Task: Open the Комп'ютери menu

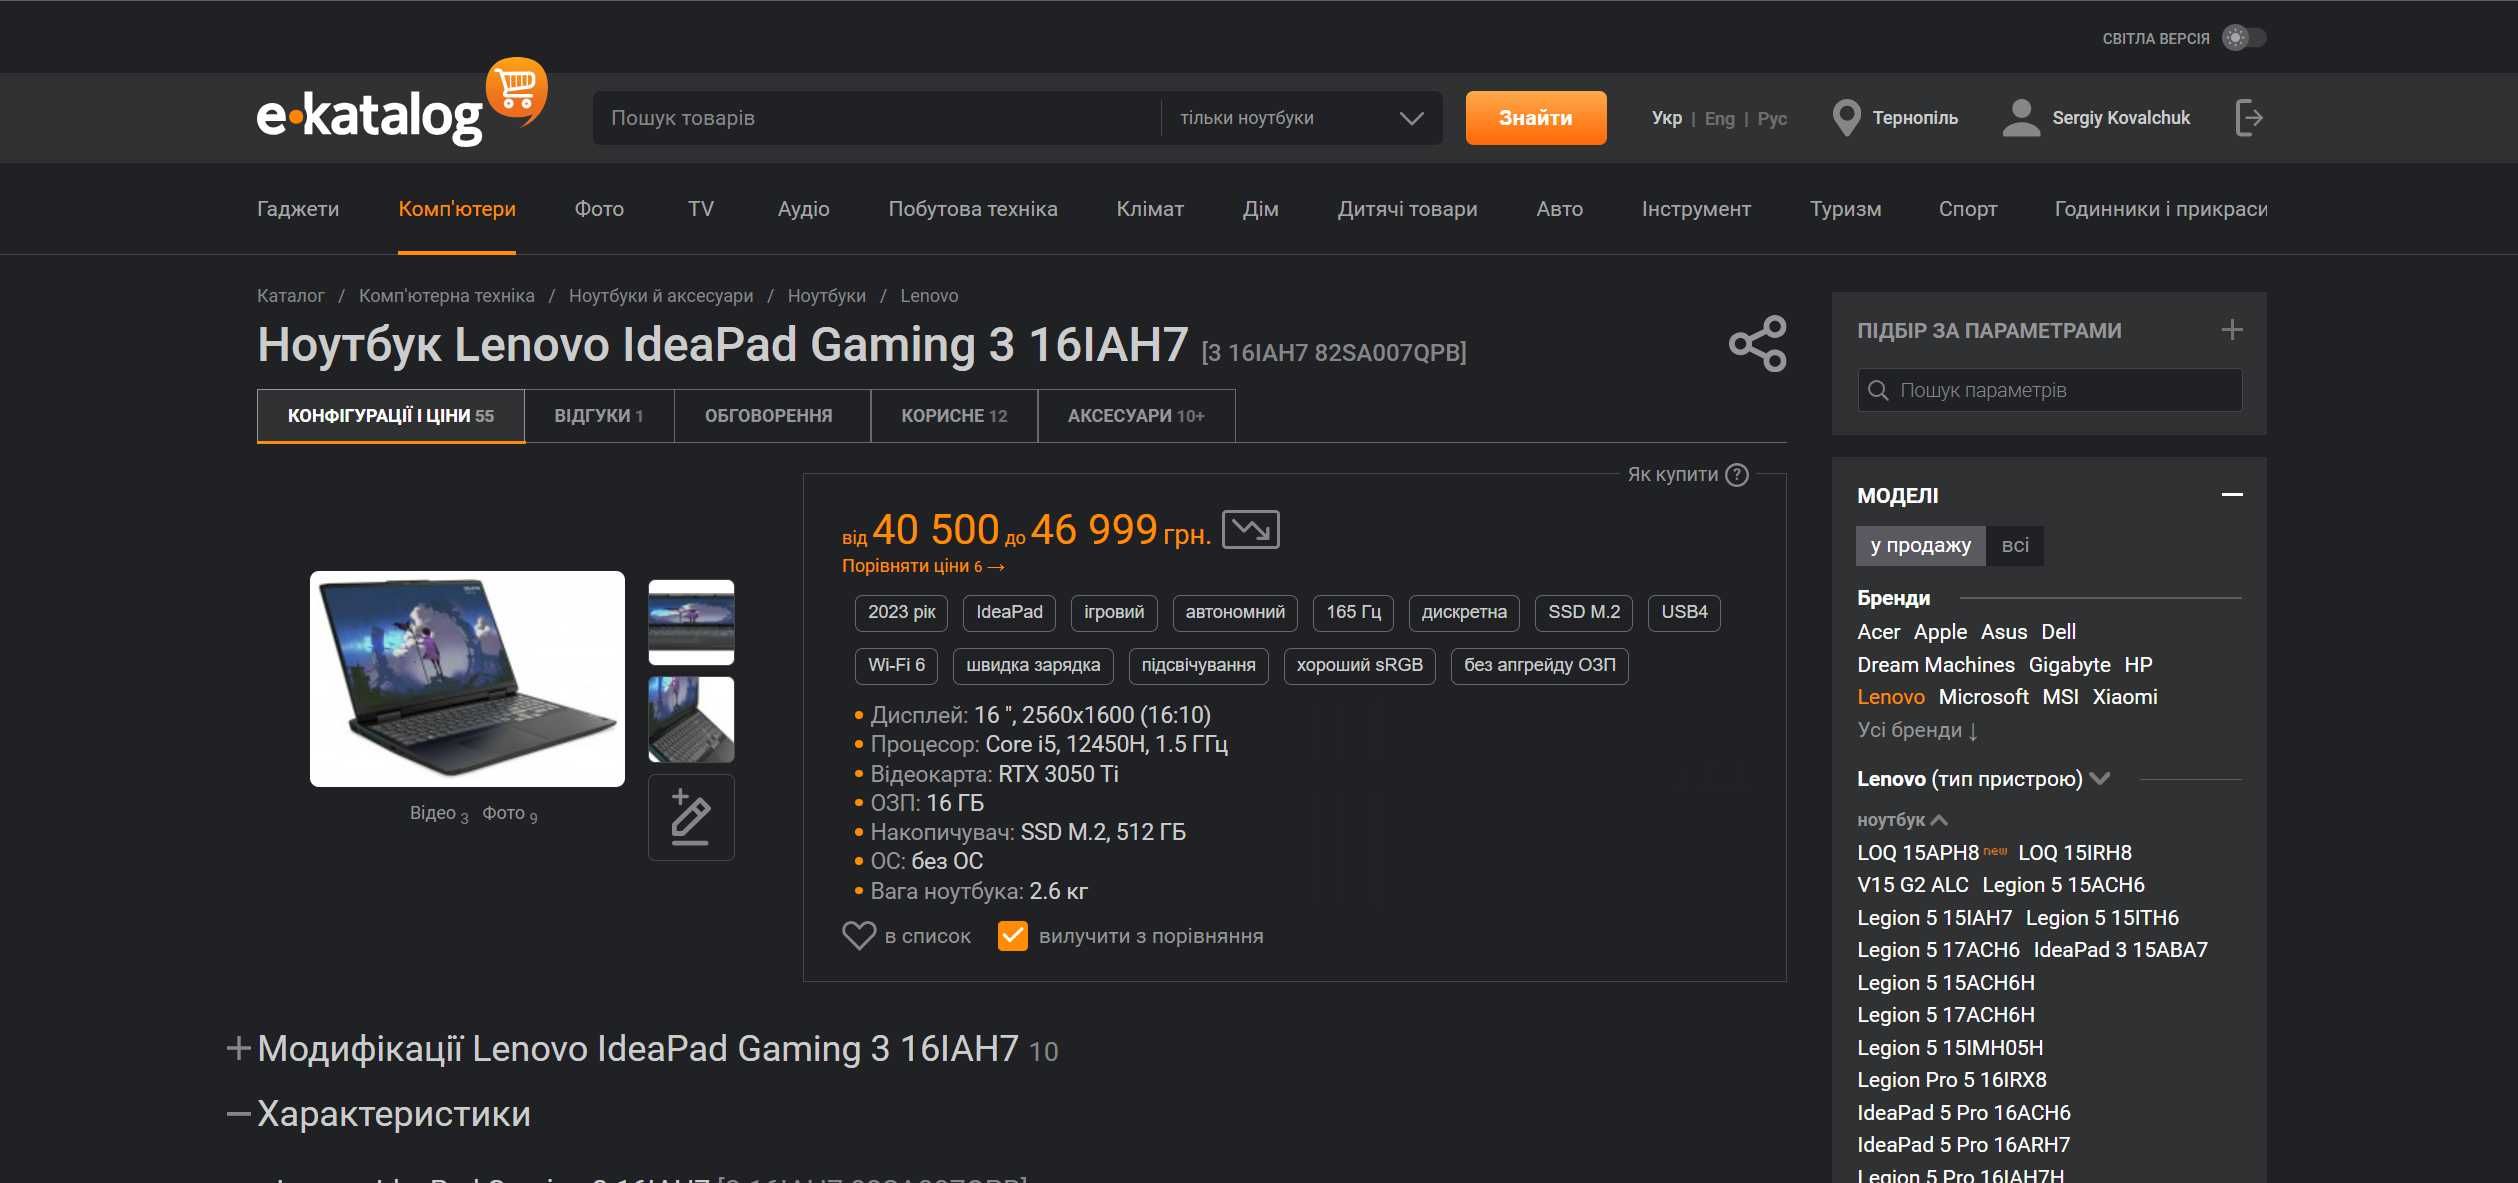Action: pos(457,209)
